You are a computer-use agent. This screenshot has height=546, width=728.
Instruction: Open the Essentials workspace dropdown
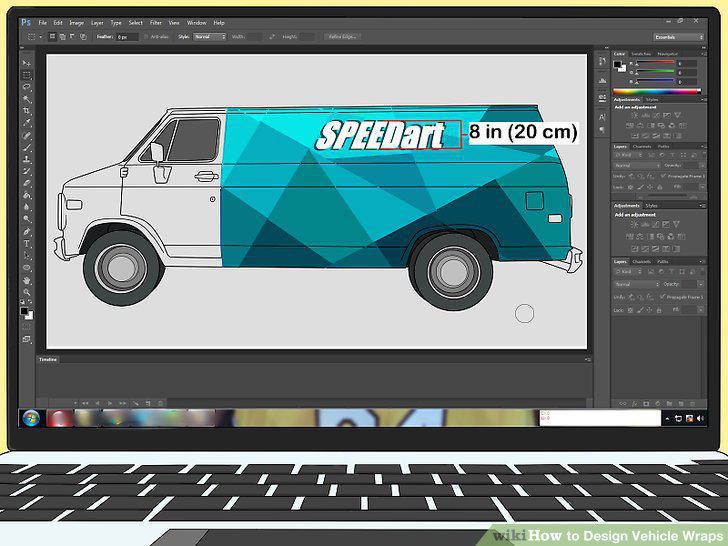679,37
